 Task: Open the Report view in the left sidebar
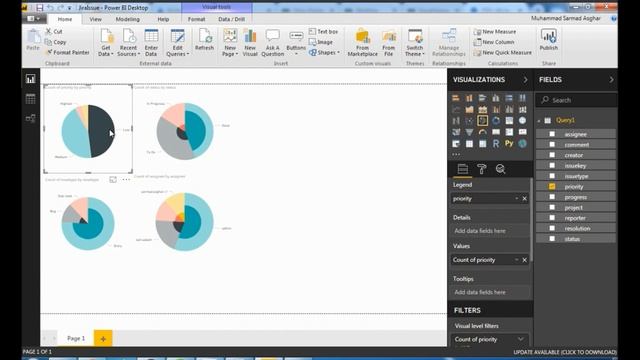pyautogui.click(x=31, y=79)
